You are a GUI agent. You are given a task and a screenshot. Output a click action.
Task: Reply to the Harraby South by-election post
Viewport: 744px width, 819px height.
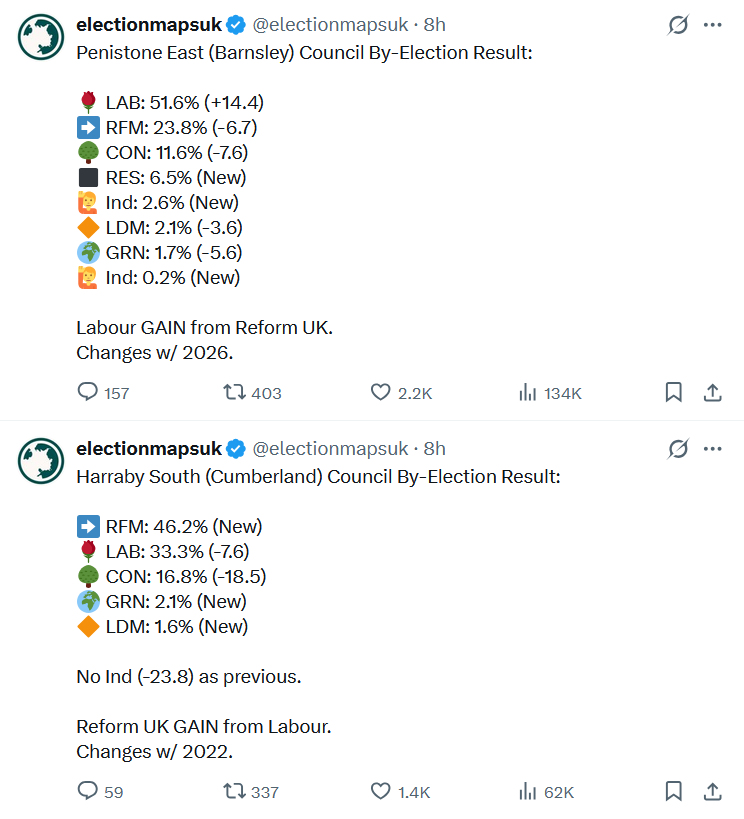(x=100, y=791)
